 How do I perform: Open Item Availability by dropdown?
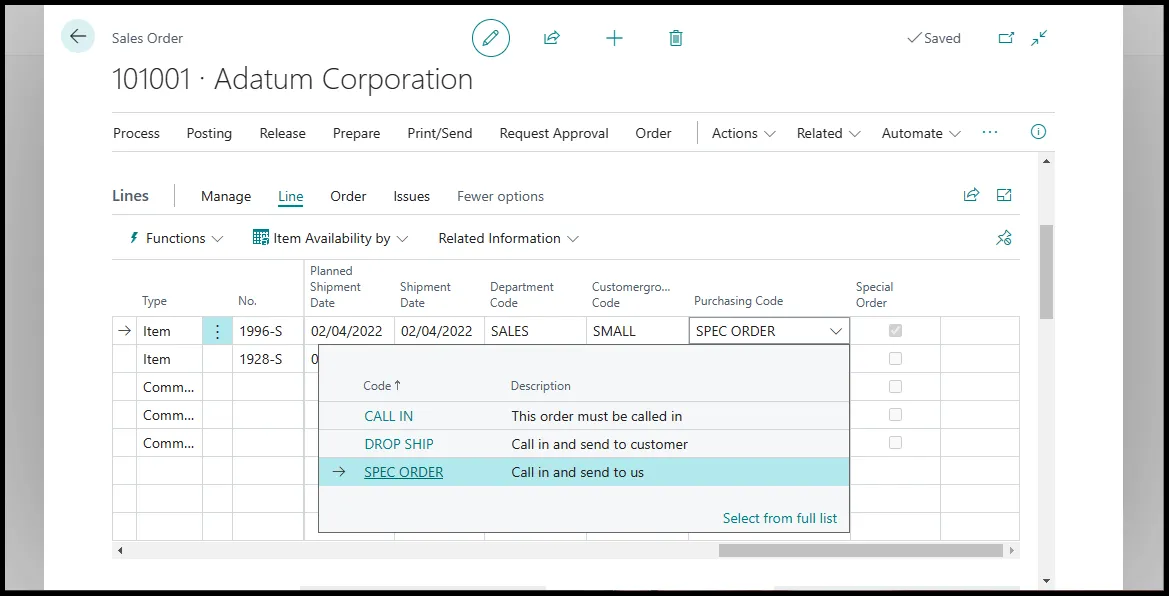330,239
